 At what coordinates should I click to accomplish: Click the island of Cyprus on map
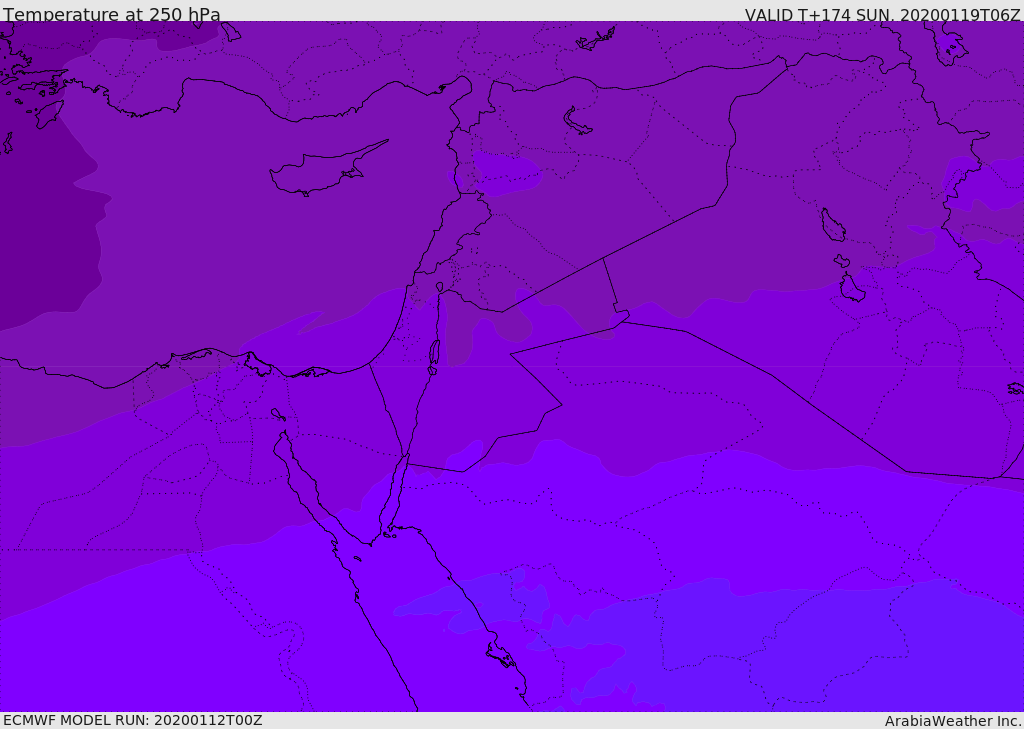[x=327, y=170]
